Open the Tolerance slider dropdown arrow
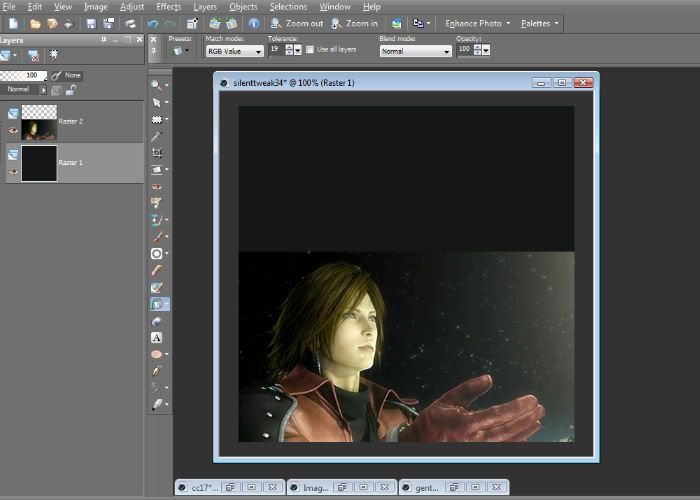The image size is (700, 500). [x=298, y=50]
